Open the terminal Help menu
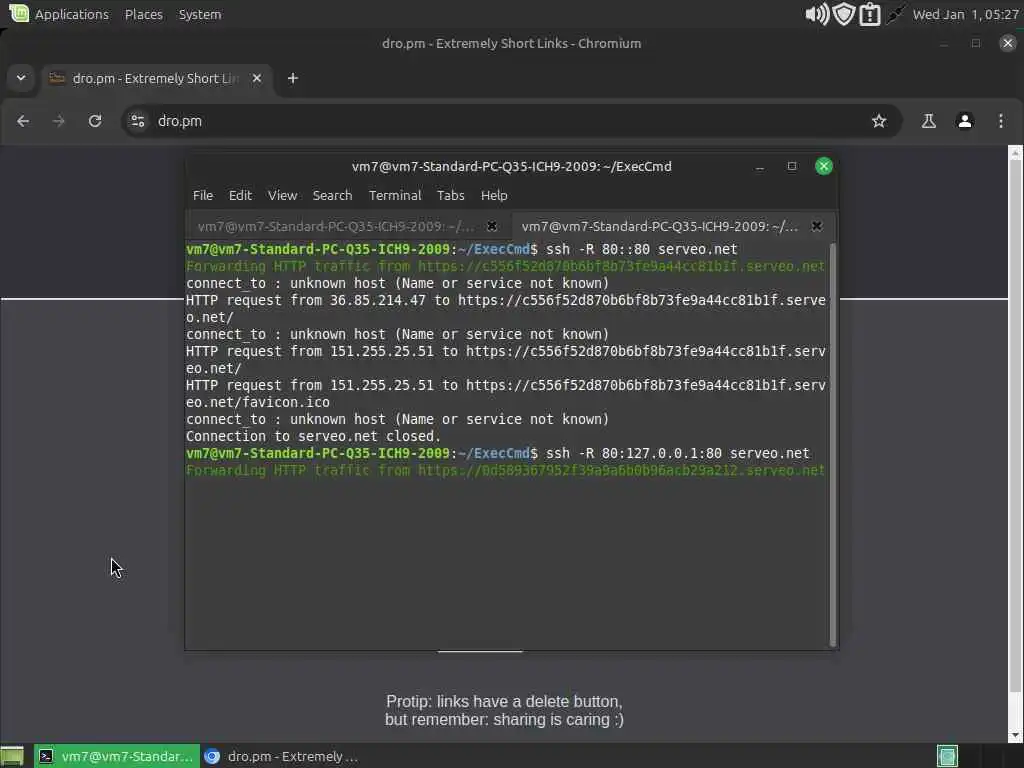 pos(494,195)
